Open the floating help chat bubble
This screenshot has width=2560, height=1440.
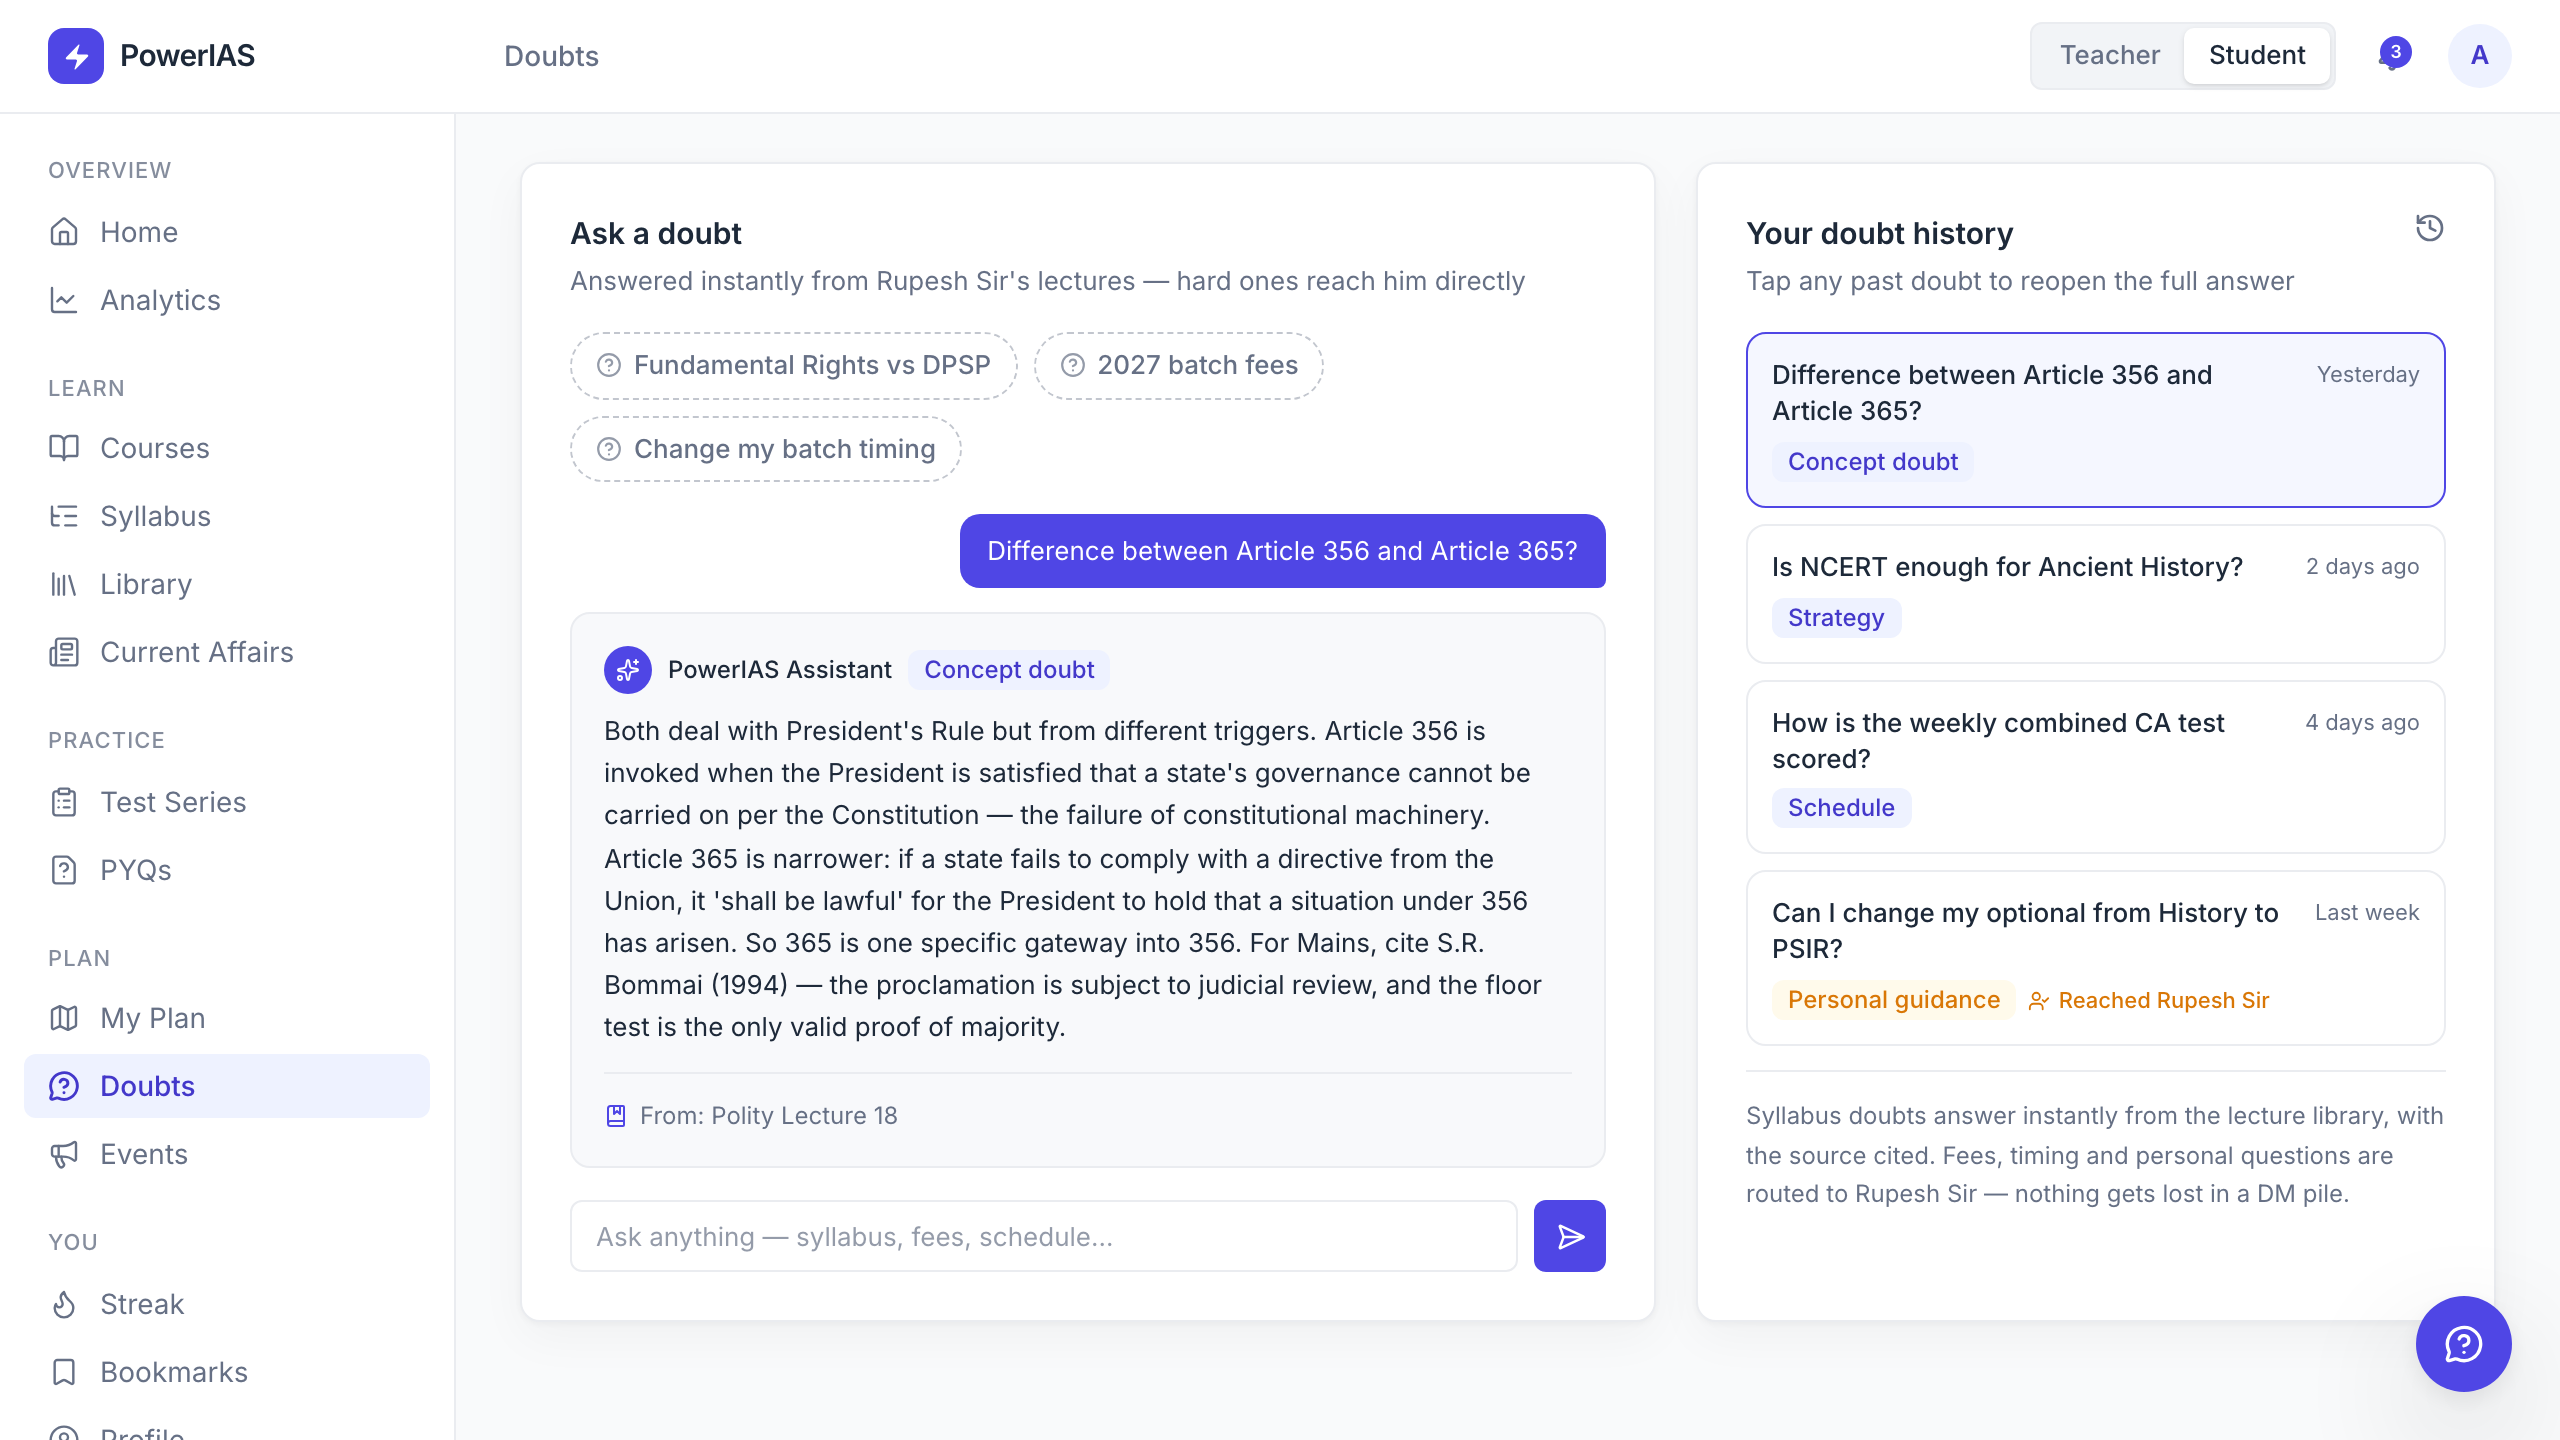tap(2463, 1343)
